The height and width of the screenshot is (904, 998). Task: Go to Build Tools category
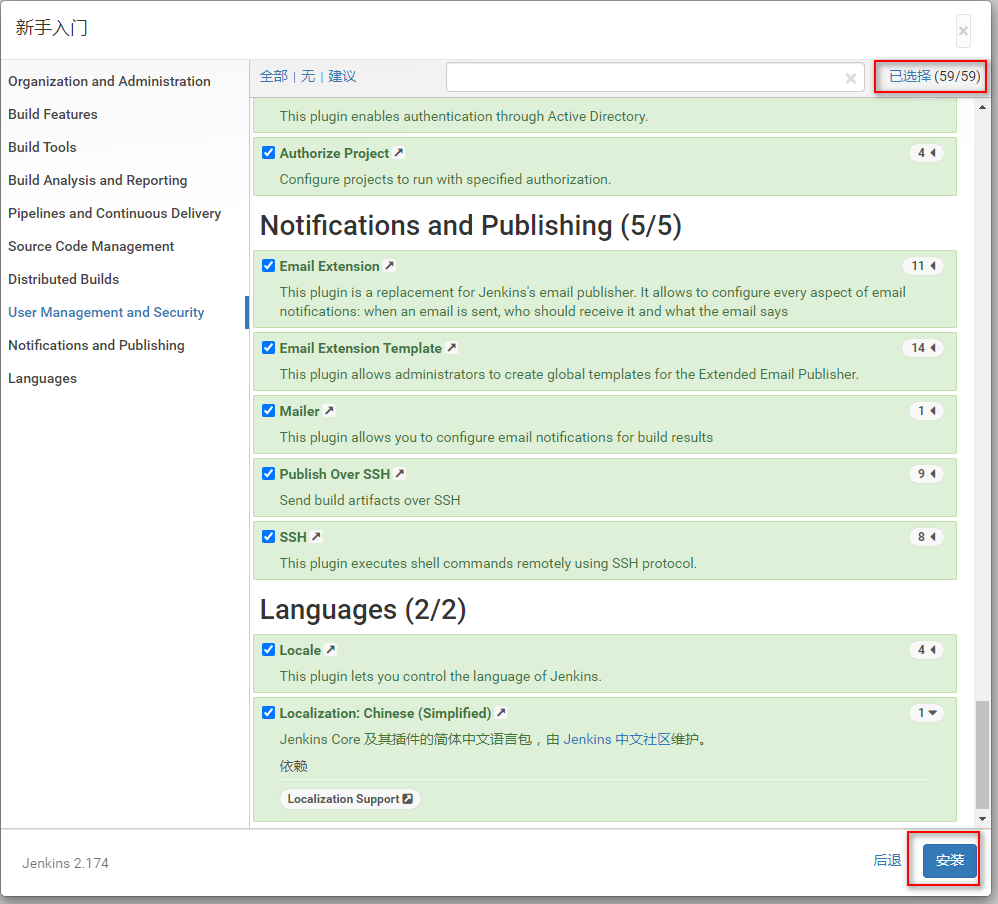[42, 147]
